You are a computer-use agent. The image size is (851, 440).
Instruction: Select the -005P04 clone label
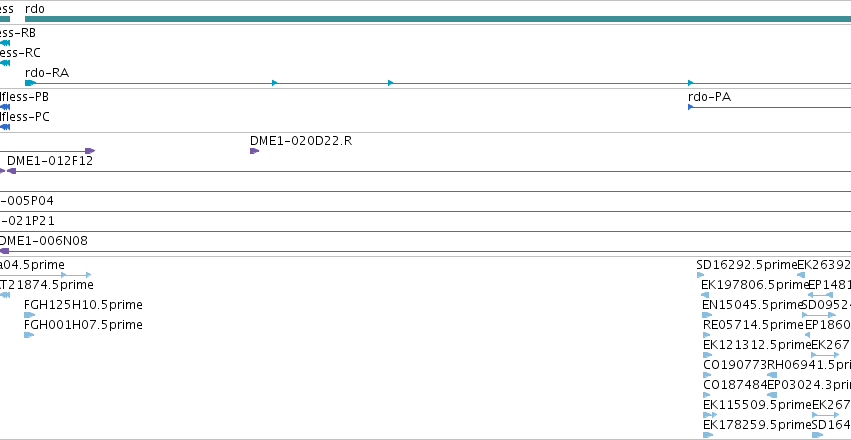pos(27,201)
